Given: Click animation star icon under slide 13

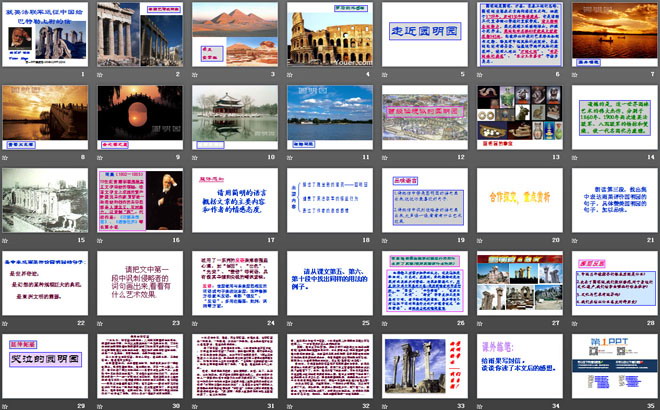Looking at the screenshot, I should (480, 157).
